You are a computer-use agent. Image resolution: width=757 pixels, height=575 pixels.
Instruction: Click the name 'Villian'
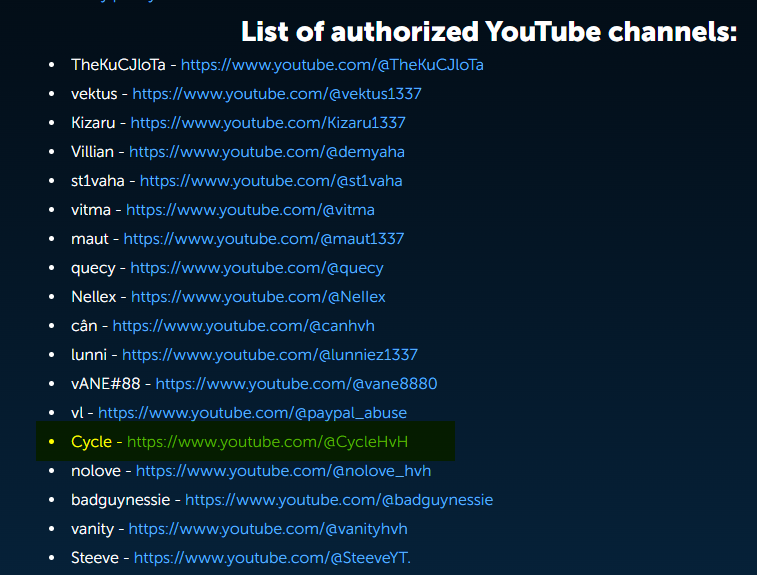(92, 152)
